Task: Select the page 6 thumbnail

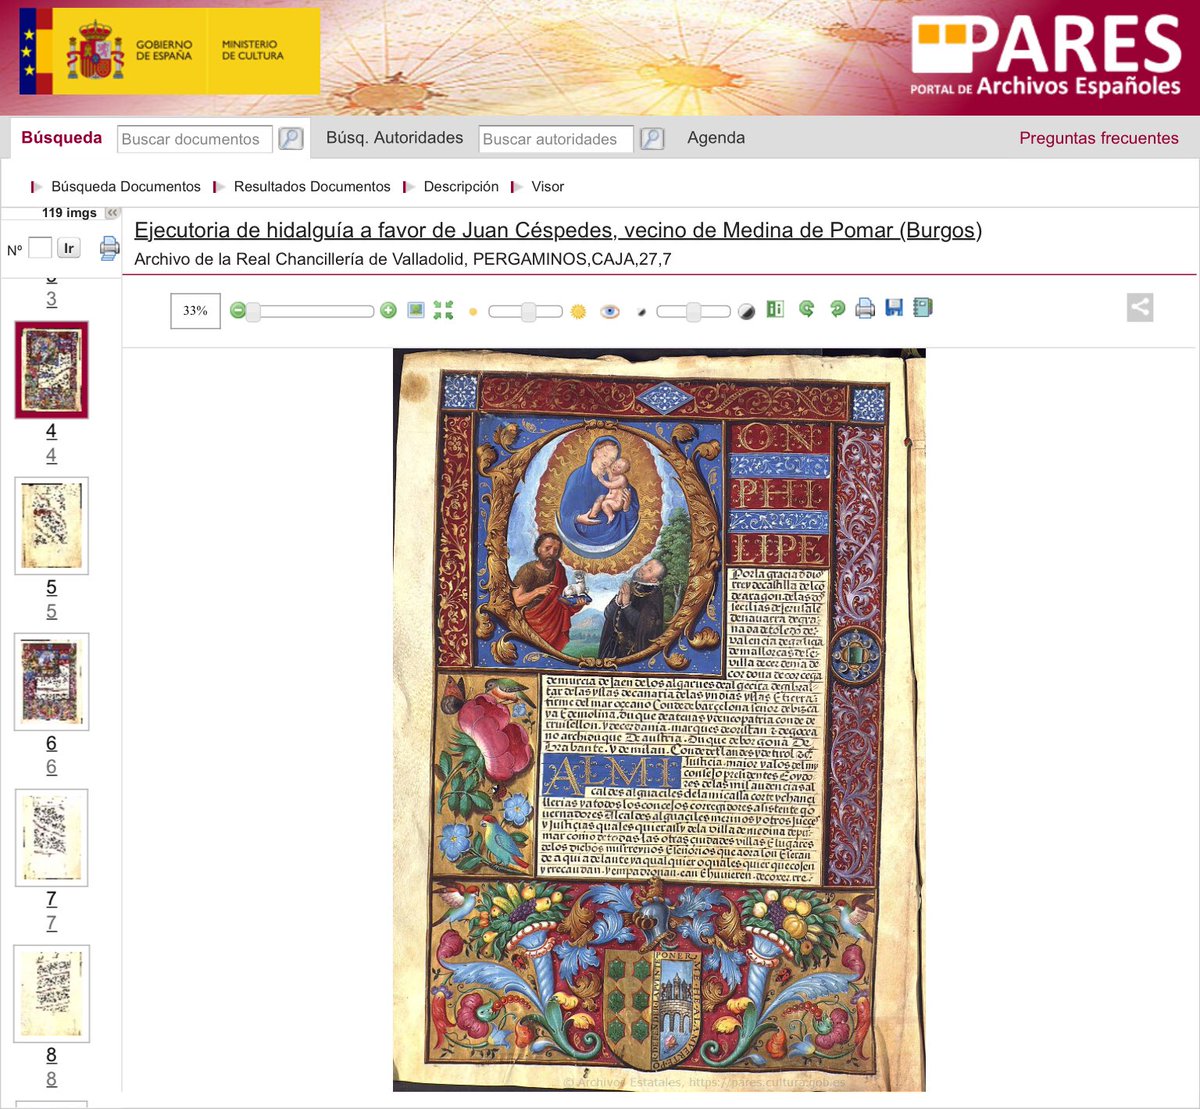Action: [51, 682]
